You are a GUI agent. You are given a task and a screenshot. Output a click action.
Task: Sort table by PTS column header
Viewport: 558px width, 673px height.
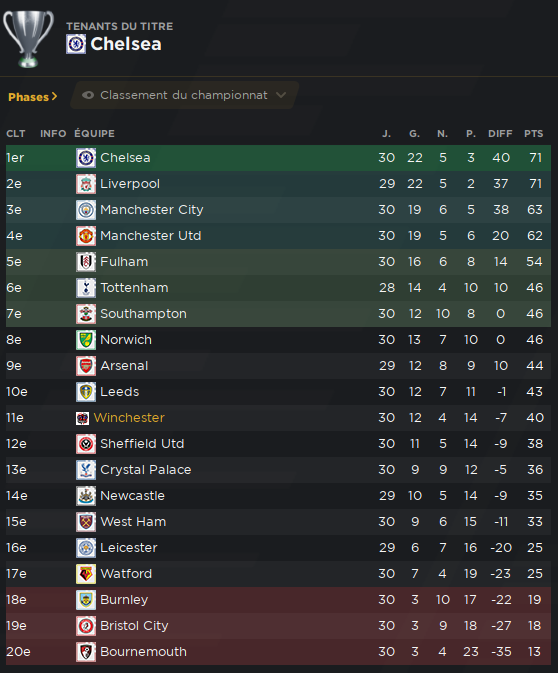coord(534,134)
